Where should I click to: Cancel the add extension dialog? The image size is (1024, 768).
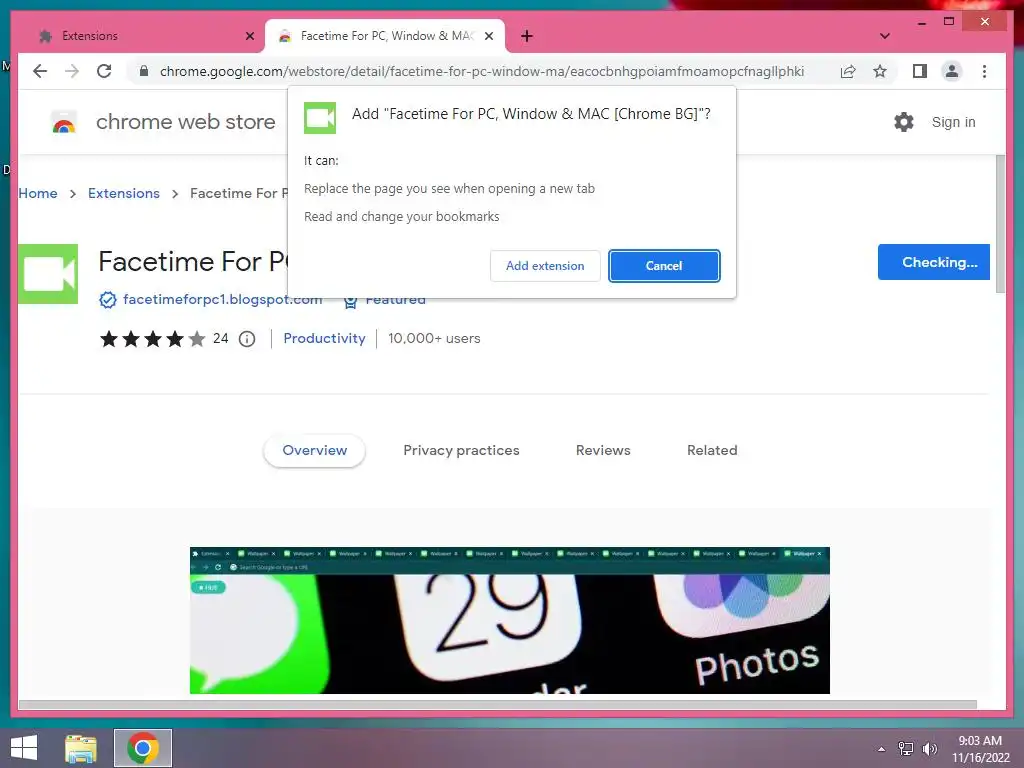[x=664, y=266]
